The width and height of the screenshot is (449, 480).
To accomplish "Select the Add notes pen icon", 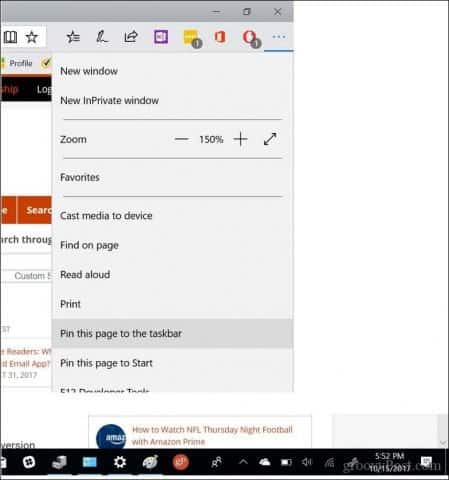I will 102,37.
